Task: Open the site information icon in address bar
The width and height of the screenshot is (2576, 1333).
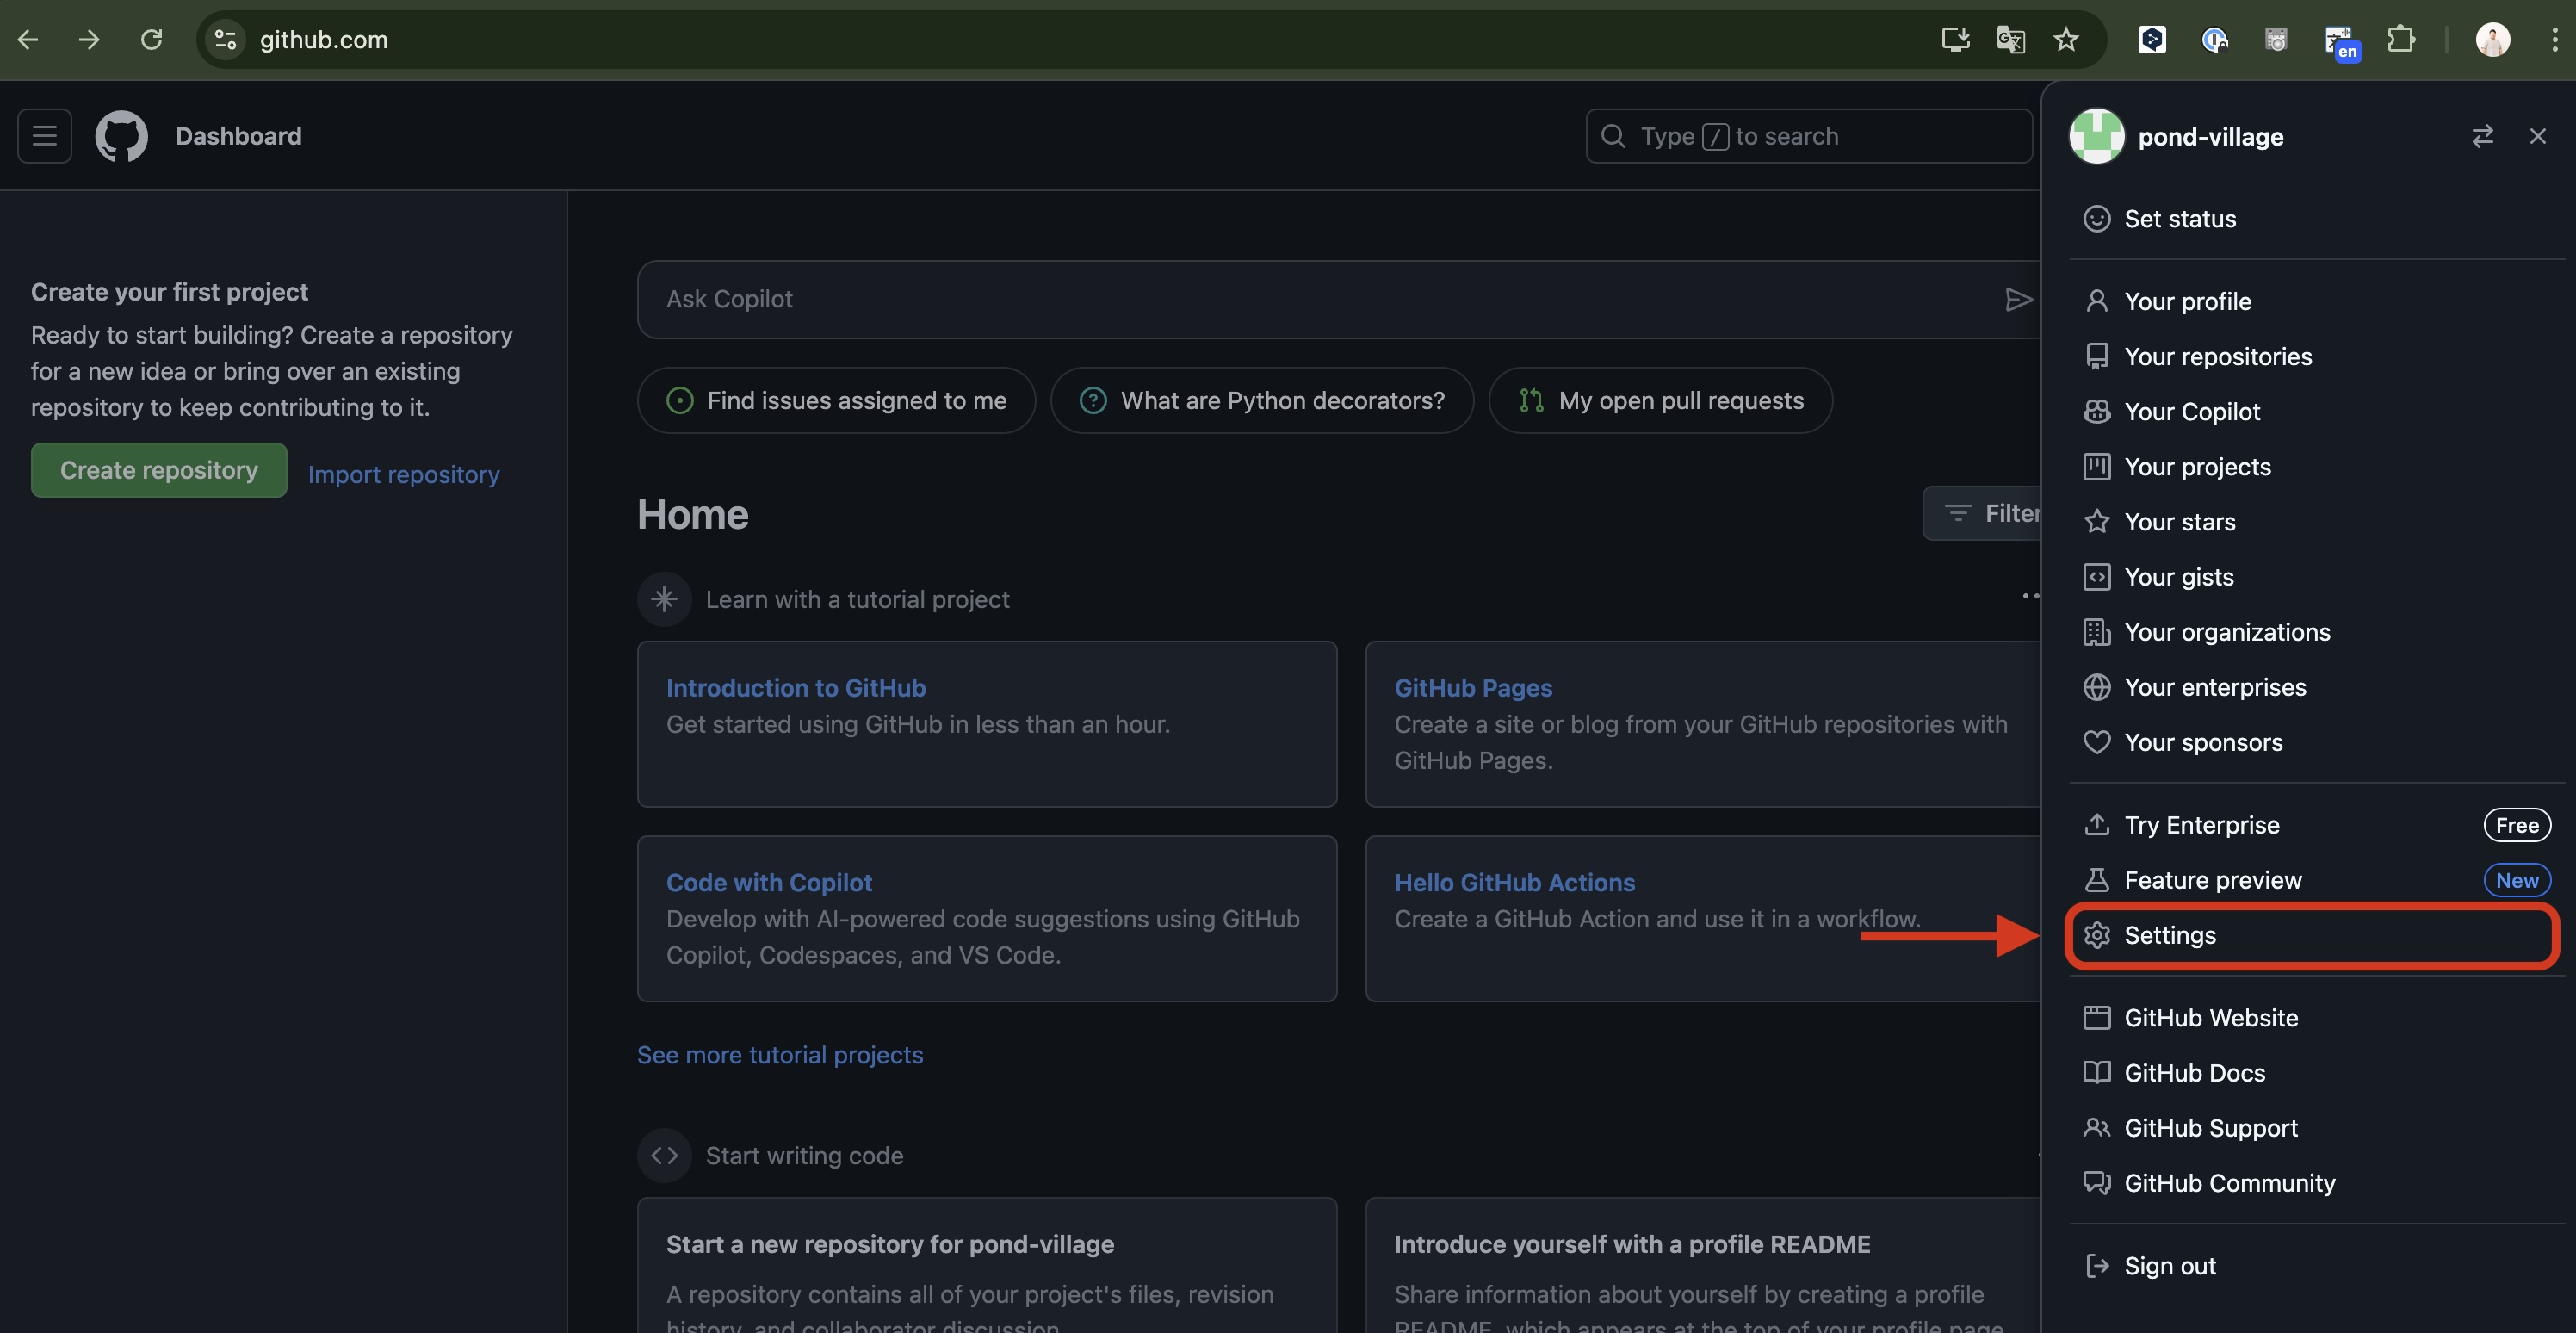Action: pyautogui.click(x=224, y=39)
